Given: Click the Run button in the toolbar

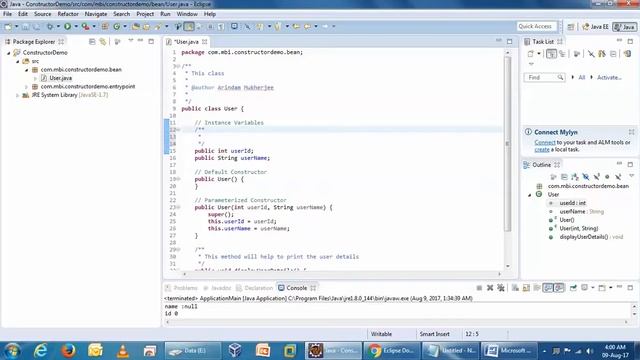Looking at the screenshot, I should click(67, 27).
